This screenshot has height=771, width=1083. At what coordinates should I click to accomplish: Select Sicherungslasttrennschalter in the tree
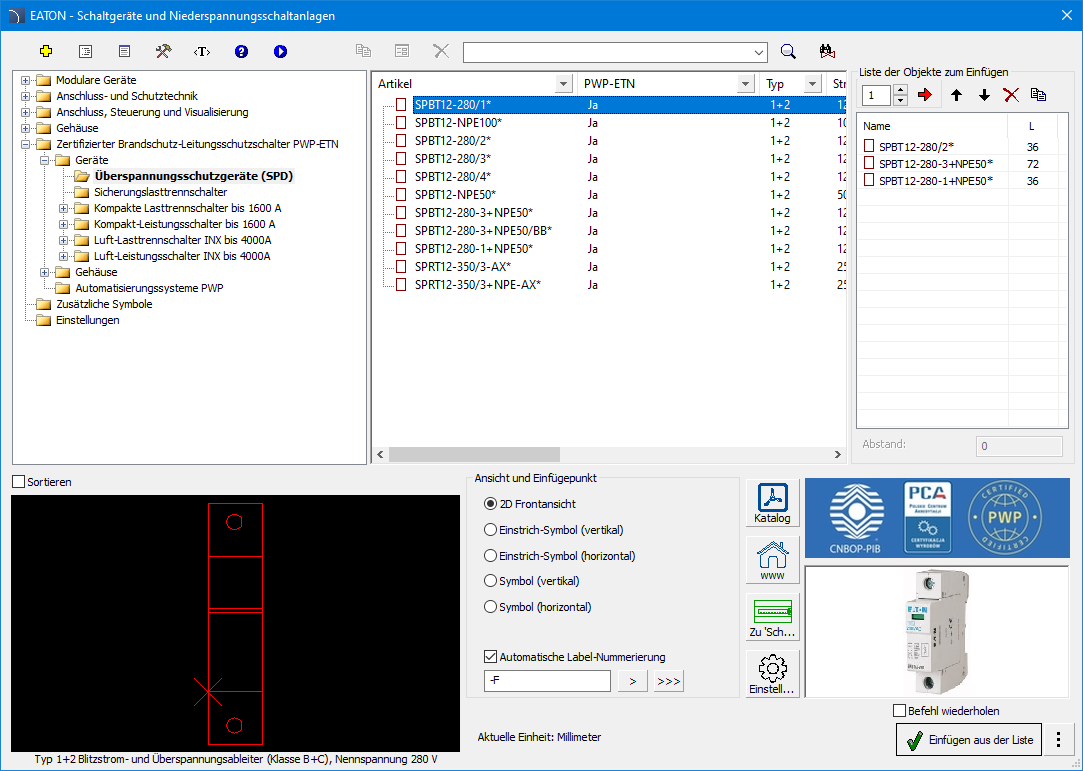[160, 192]
